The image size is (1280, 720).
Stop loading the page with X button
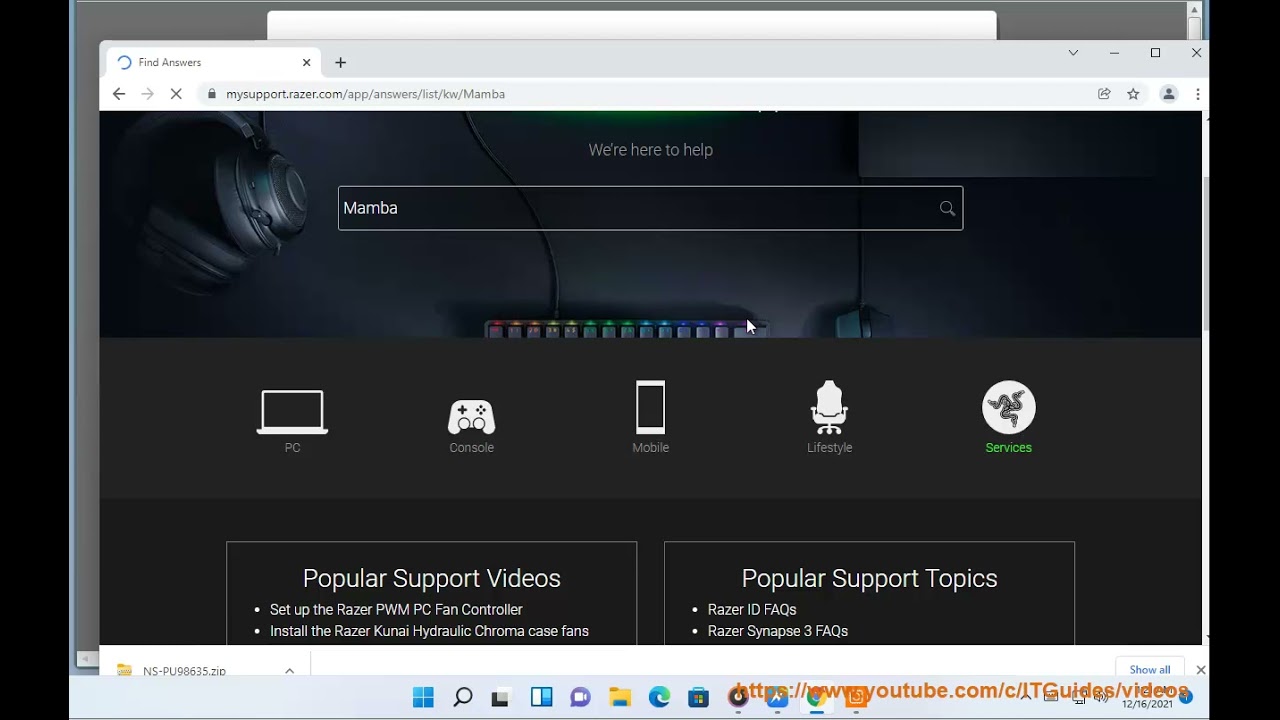tap(176, 94)
